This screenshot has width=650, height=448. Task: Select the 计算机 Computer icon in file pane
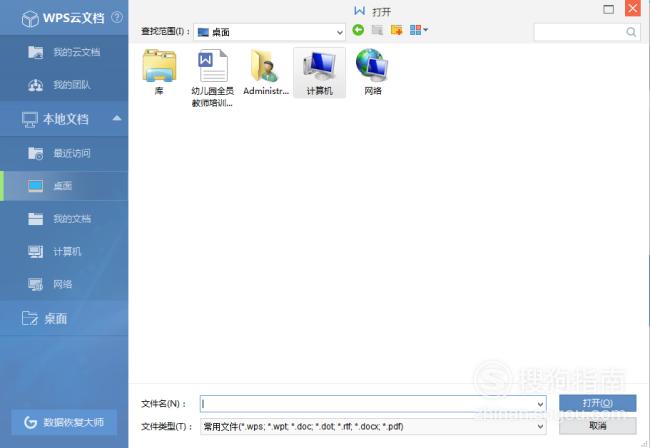point(319,73)
